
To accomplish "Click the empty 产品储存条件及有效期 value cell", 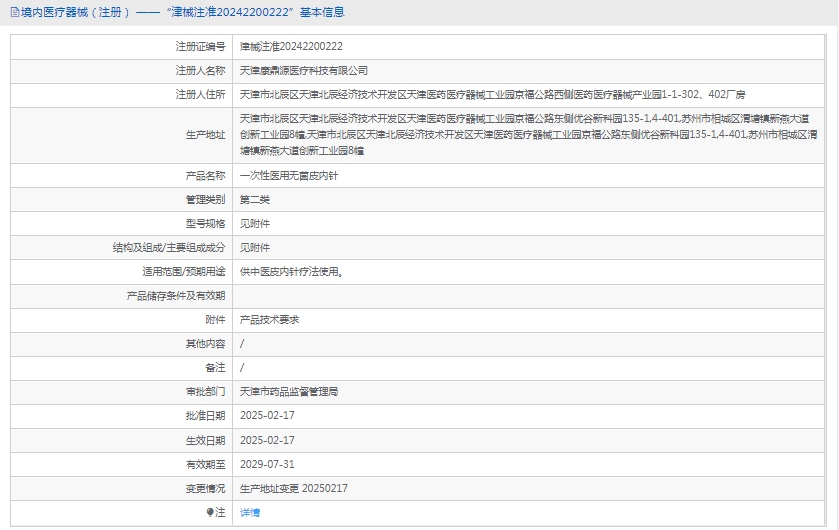I will [x=530, y=295].
